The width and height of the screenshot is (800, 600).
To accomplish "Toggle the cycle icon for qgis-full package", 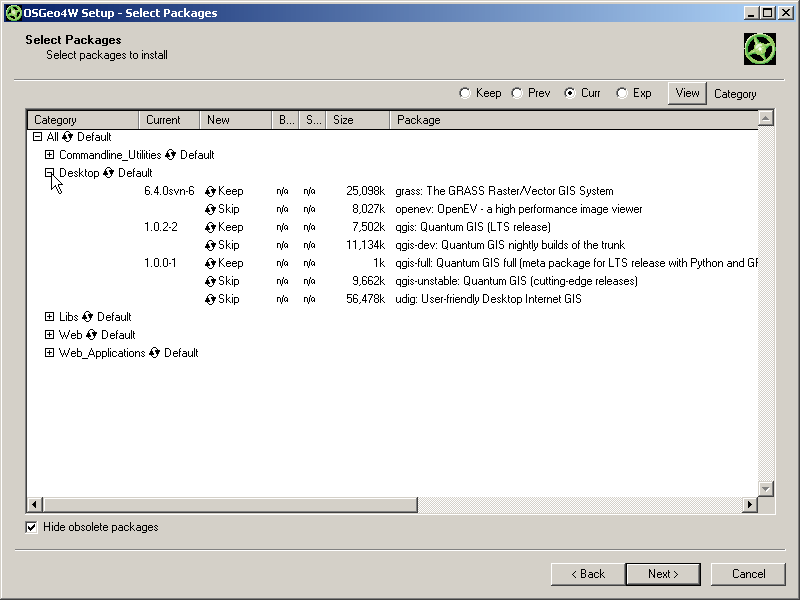I will point(210,263).
